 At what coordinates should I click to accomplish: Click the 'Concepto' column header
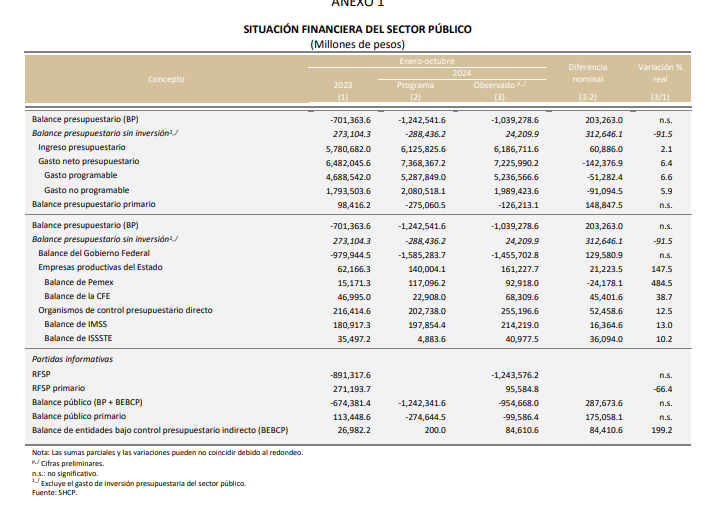(x=166, y=79)
